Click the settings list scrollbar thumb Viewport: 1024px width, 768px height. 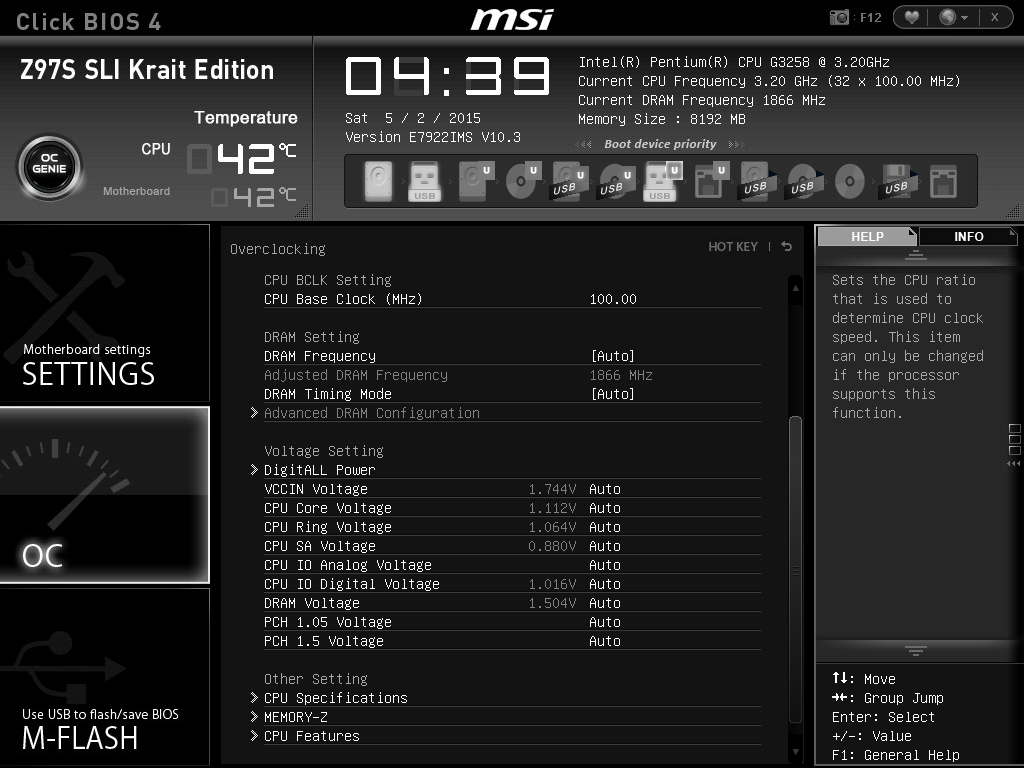[795, 568]
